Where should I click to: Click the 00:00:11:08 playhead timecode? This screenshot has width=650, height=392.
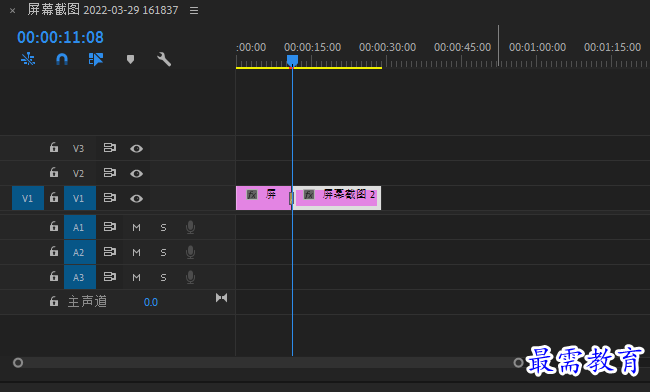60,37
